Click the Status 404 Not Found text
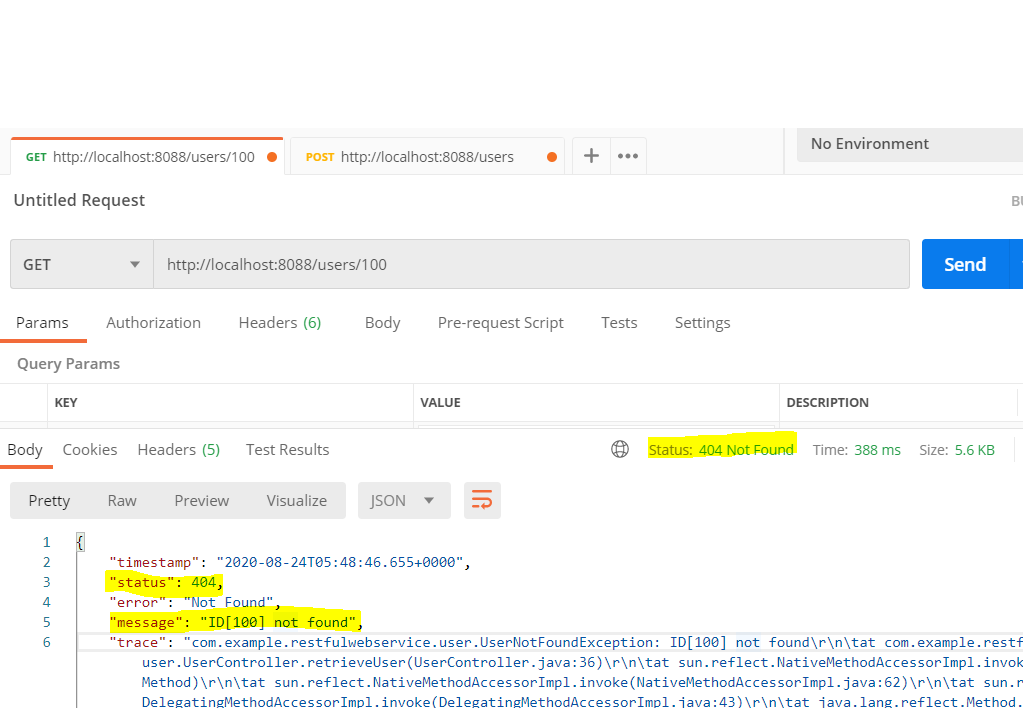This screenshot has height=708, width=1023. [x=721, y=449]
